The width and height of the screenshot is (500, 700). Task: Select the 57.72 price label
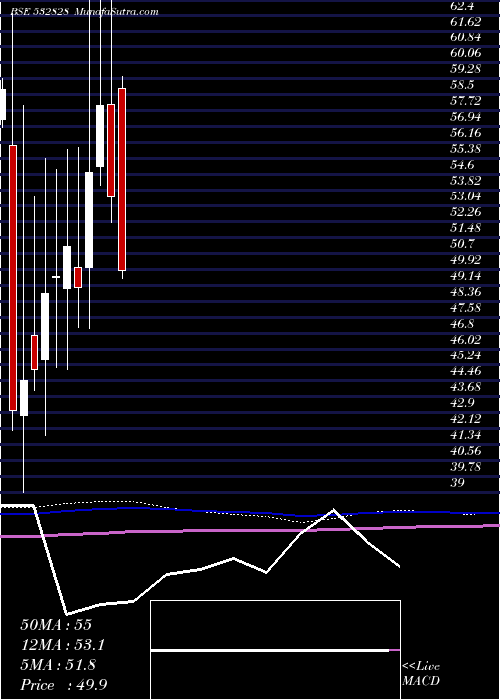point(465,101)
